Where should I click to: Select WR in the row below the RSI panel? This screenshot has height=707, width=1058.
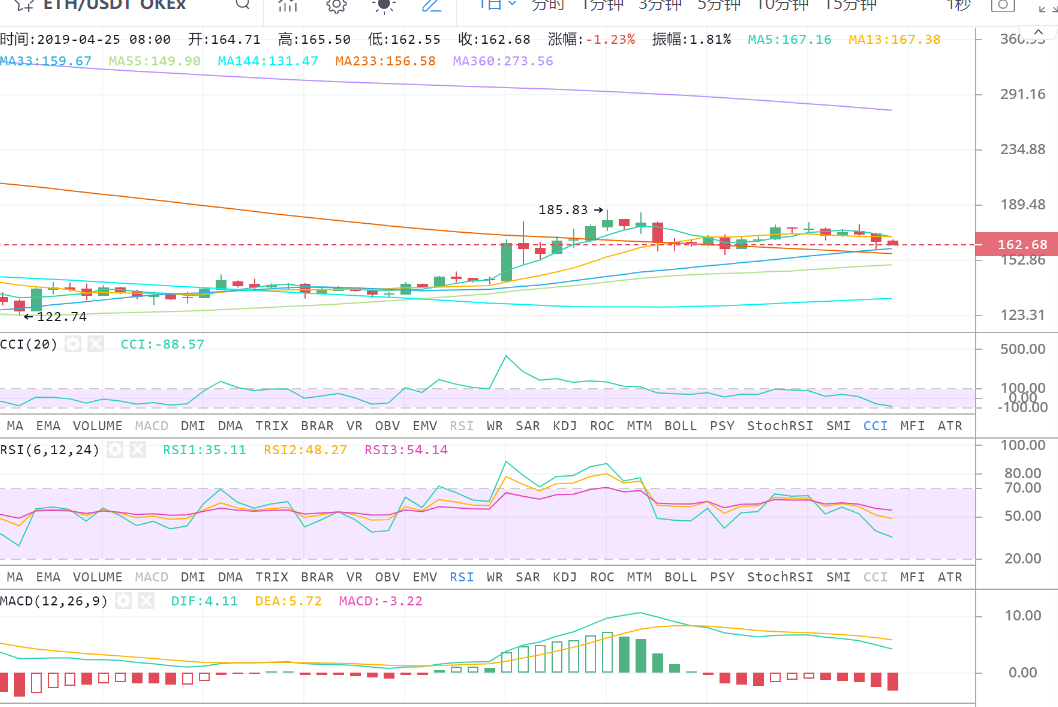[x=495, y=577]
